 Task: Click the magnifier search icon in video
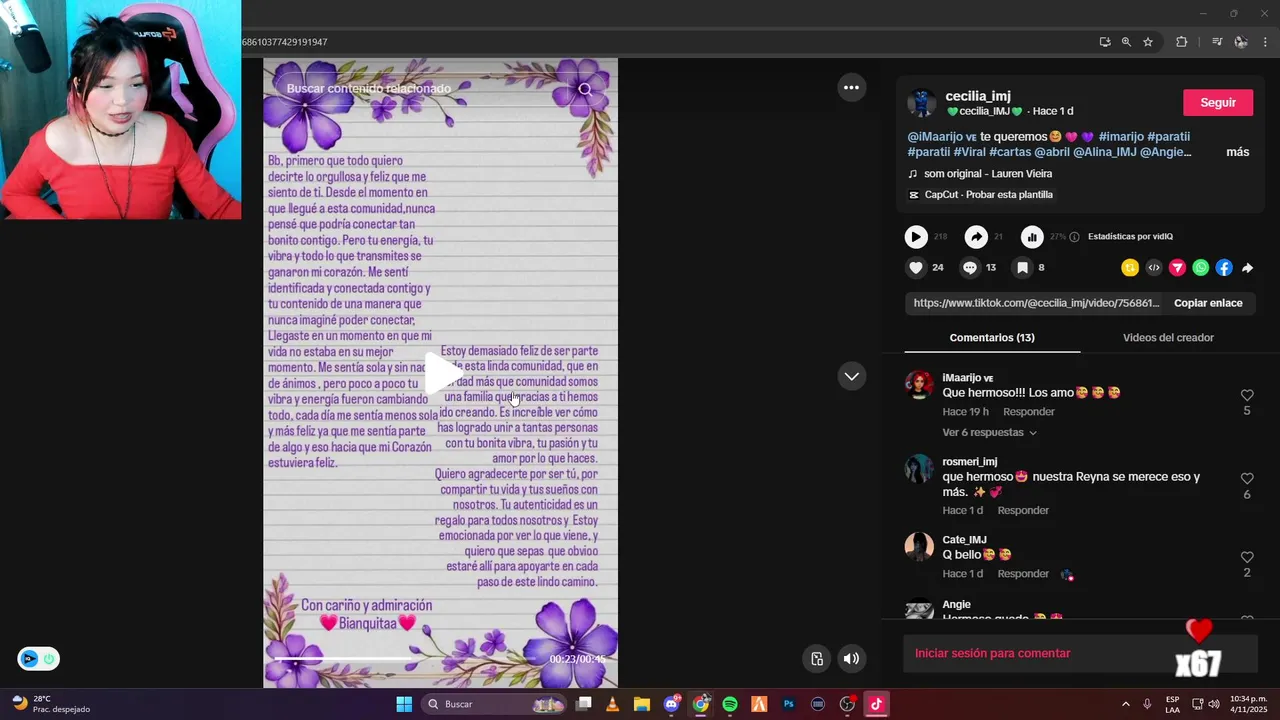tap(585, 89)
